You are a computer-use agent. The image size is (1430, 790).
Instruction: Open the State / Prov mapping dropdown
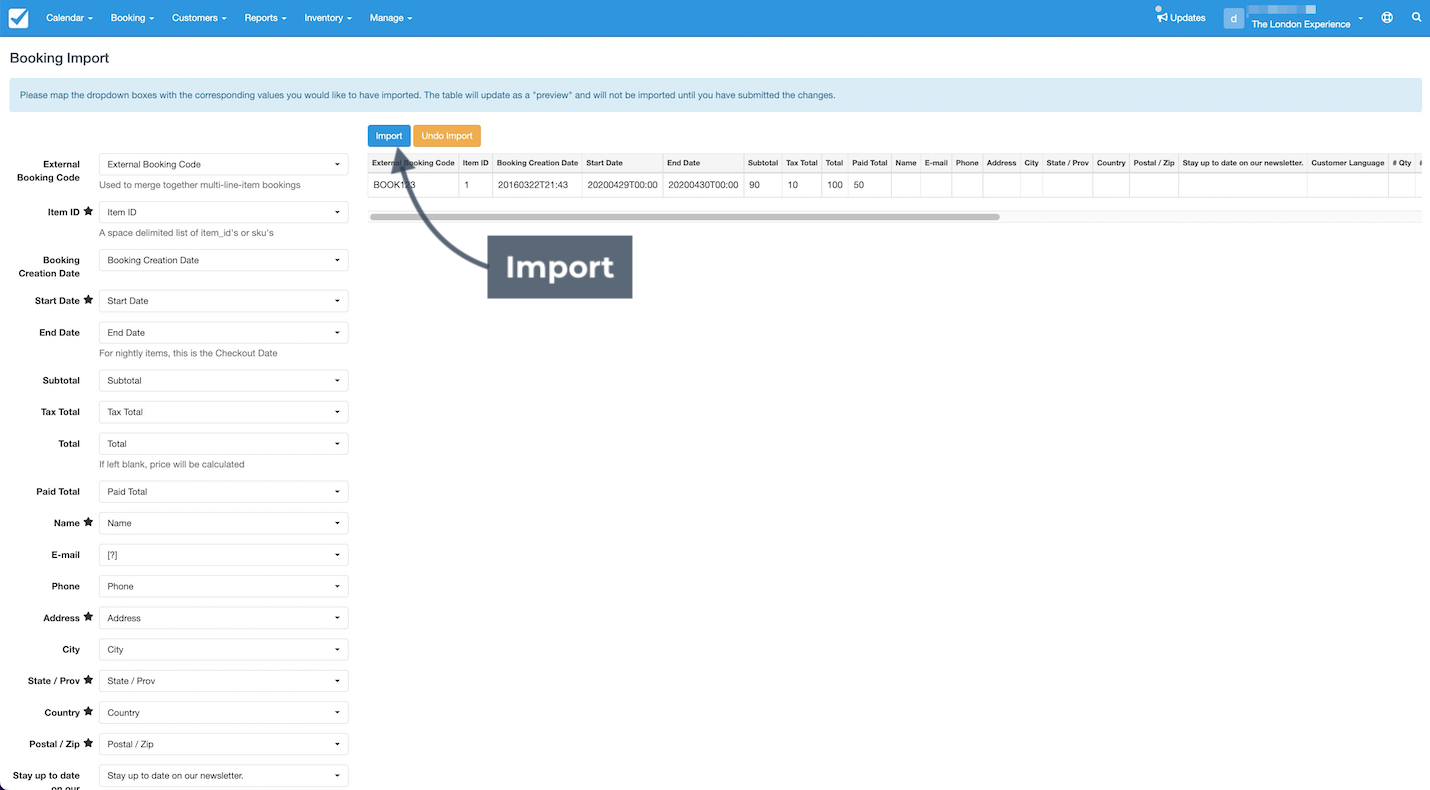pos(224,681)
